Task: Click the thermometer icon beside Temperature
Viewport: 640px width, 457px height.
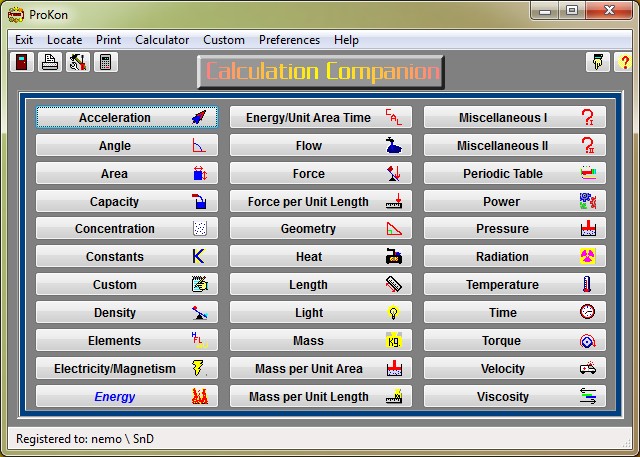Action: click(587, 285)
